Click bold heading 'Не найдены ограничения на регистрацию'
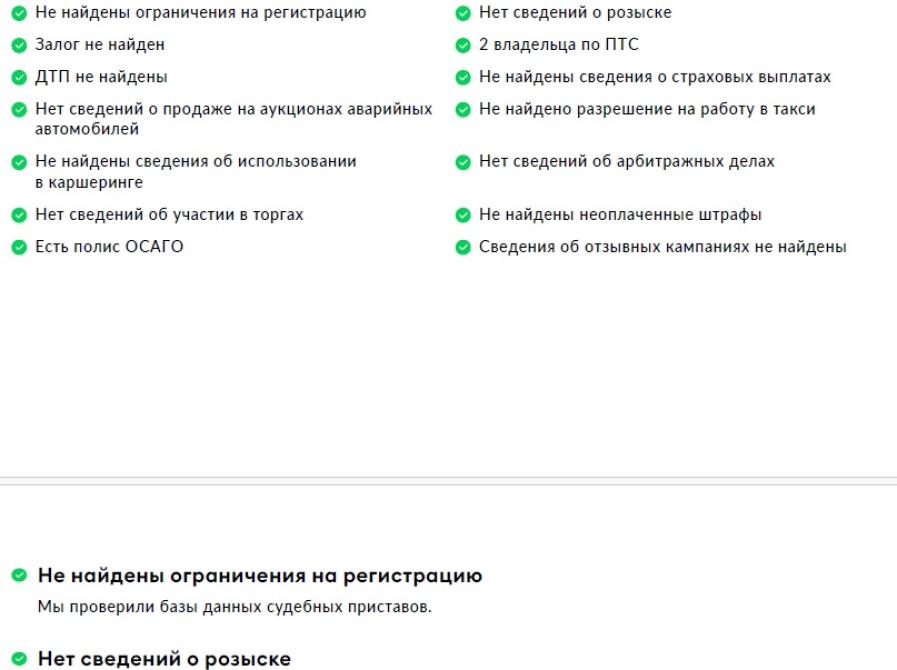 (x=260, y=576)
